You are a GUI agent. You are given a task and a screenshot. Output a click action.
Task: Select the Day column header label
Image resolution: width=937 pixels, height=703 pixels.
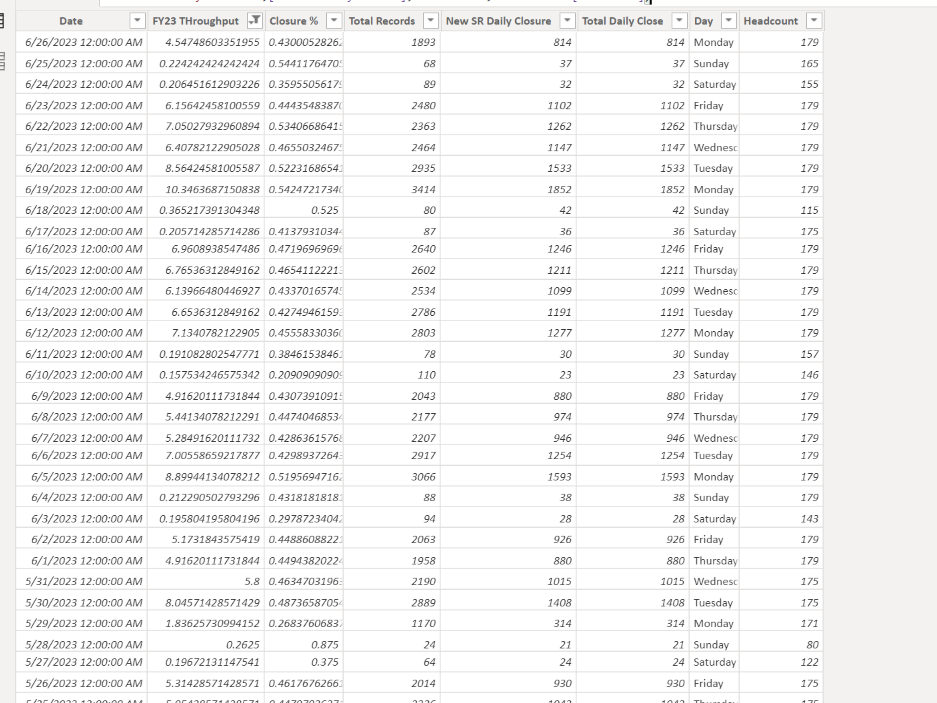click(x=703, y=21)
